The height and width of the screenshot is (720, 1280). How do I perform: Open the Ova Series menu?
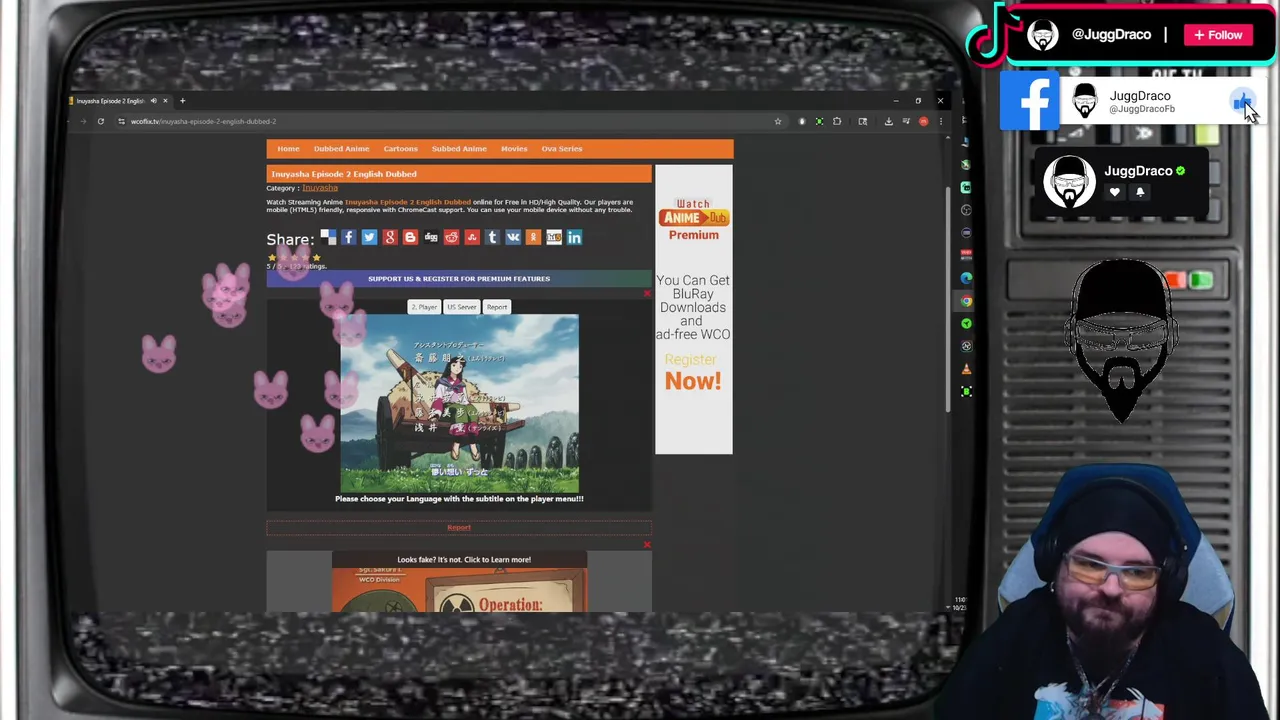point(562,148)
